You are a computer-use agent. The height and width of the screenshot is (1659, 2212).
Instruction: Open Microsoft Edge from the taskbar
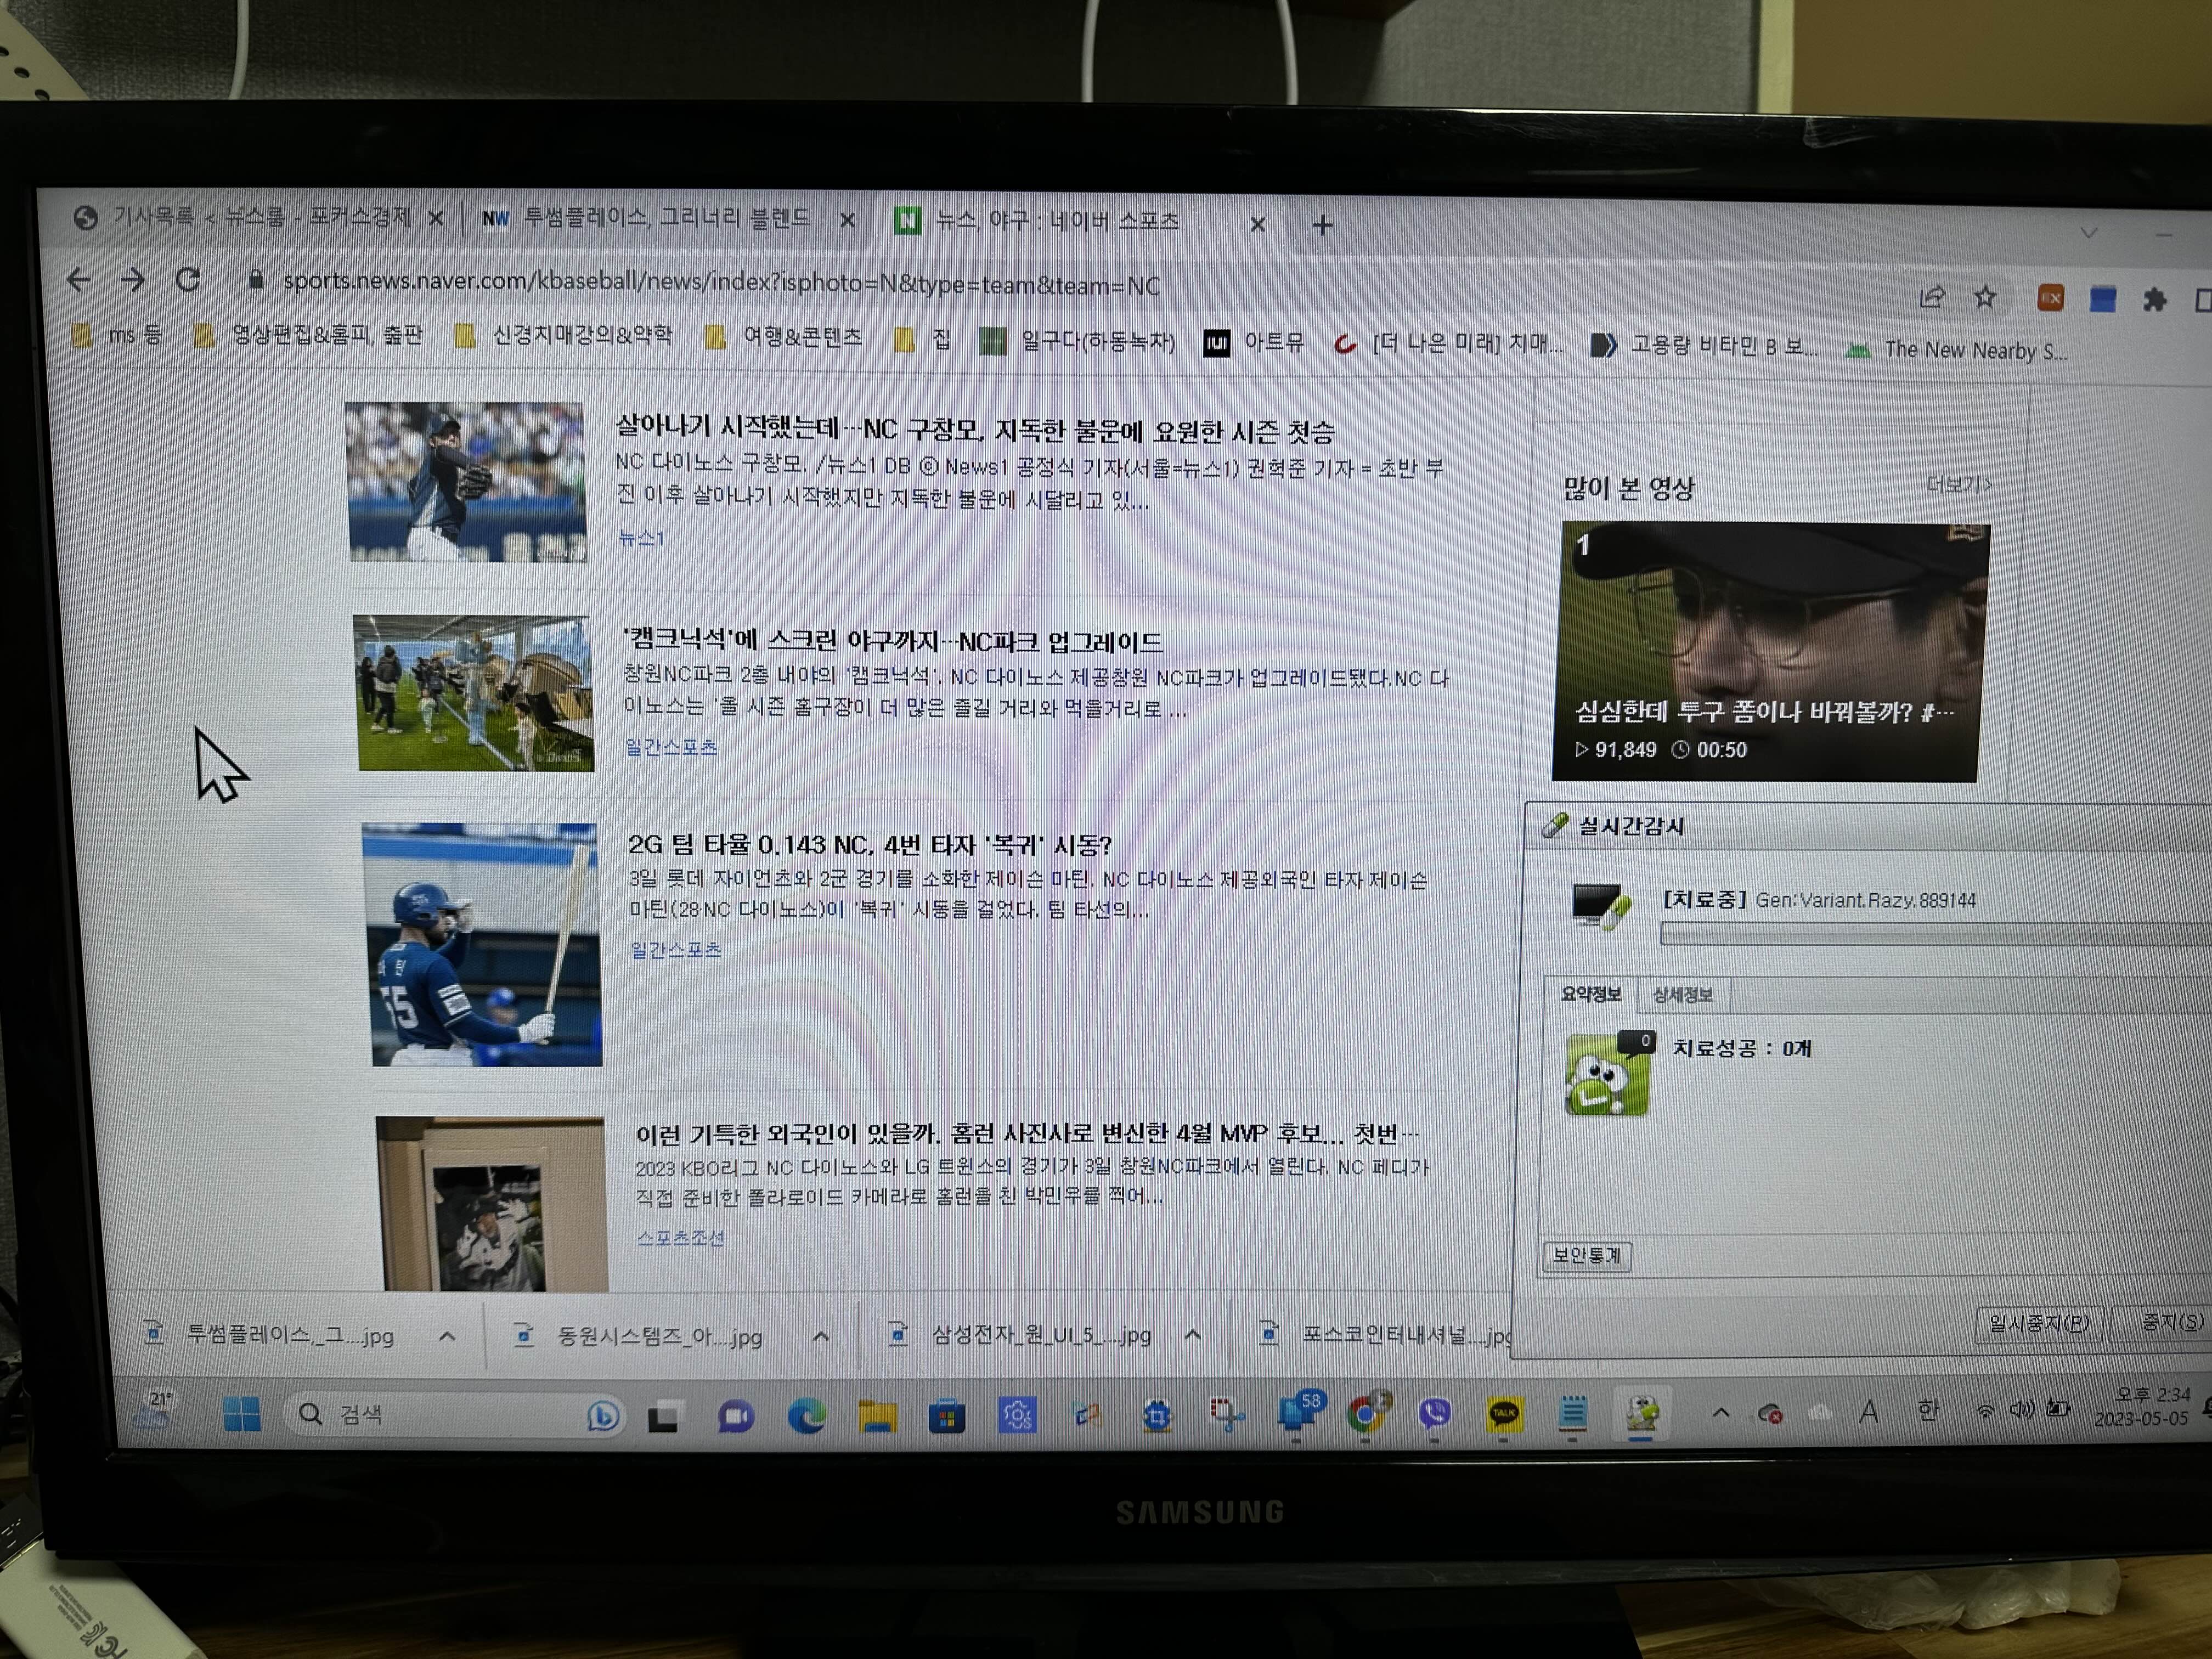pyautogui.click(x=806, y=1416)
